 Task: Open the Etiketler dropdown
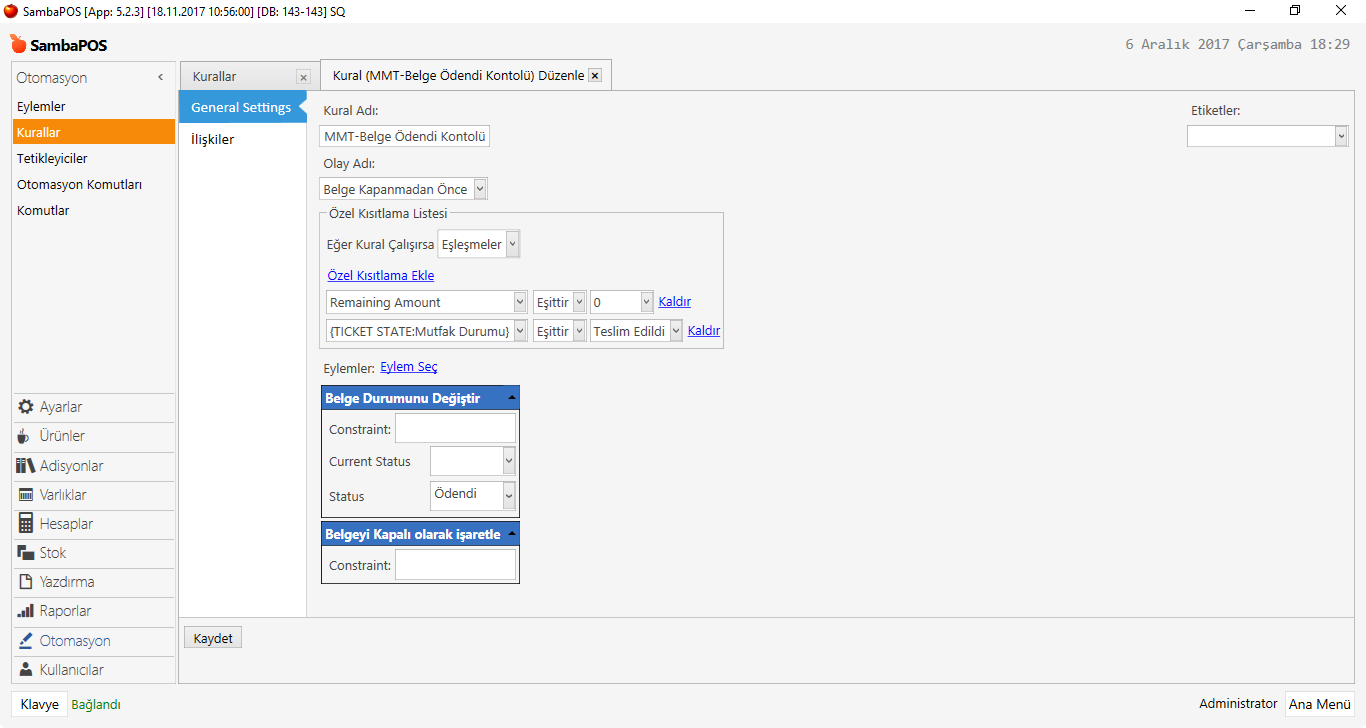(1341, 136)
